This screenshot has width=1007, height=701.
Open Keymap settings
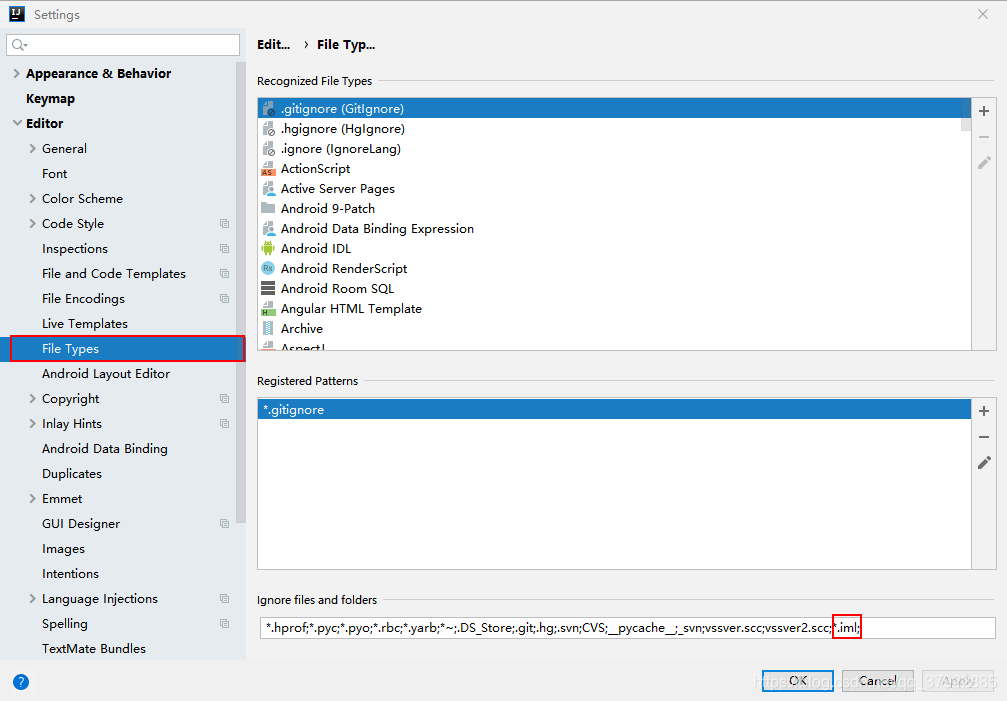50,99
